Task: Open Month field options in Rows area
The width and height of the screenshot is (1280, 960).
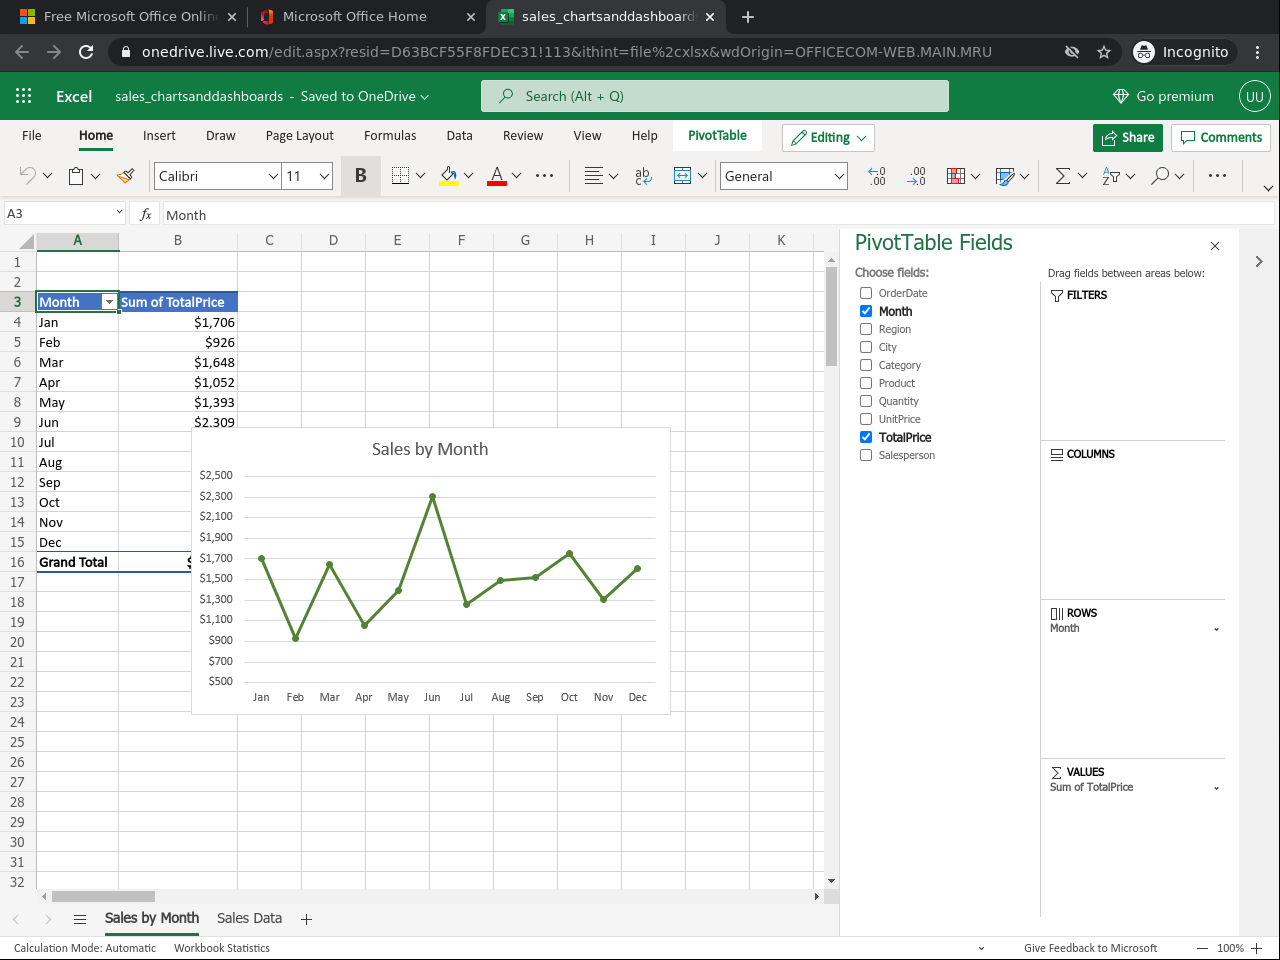Action: pyautogui.click(x=1216, y=629)
